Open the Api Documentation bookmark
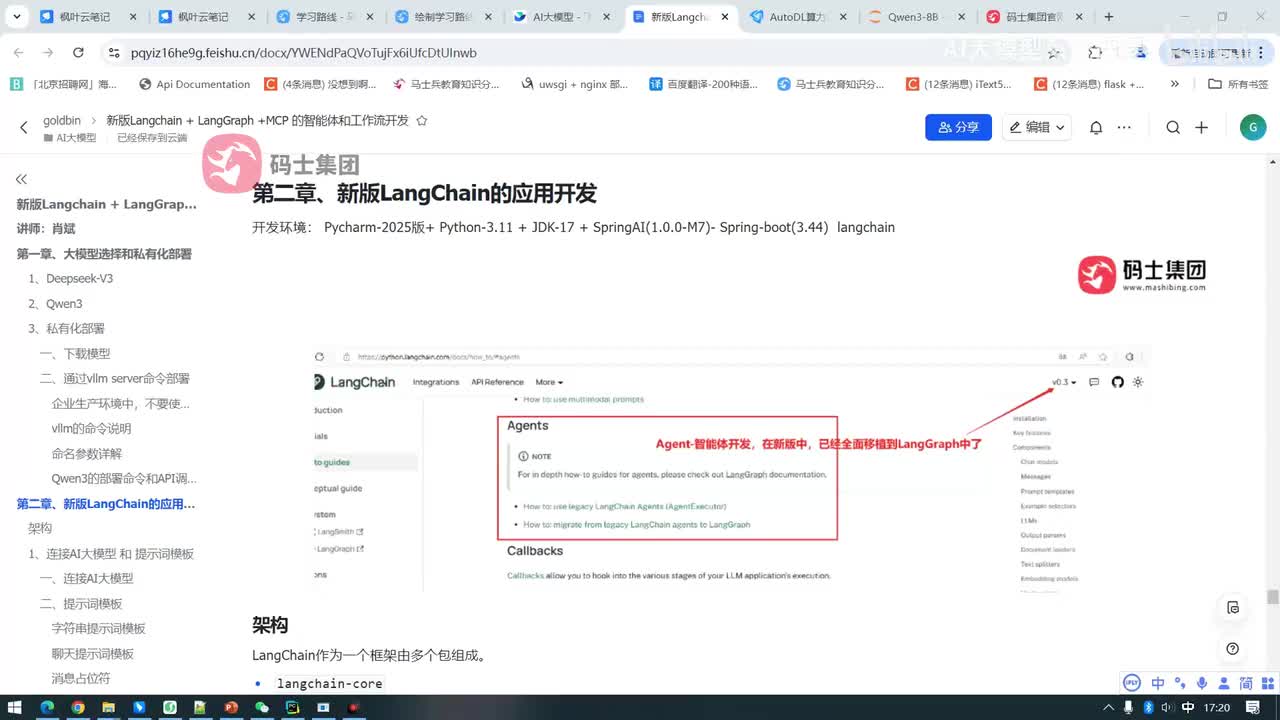 (195, 84)
